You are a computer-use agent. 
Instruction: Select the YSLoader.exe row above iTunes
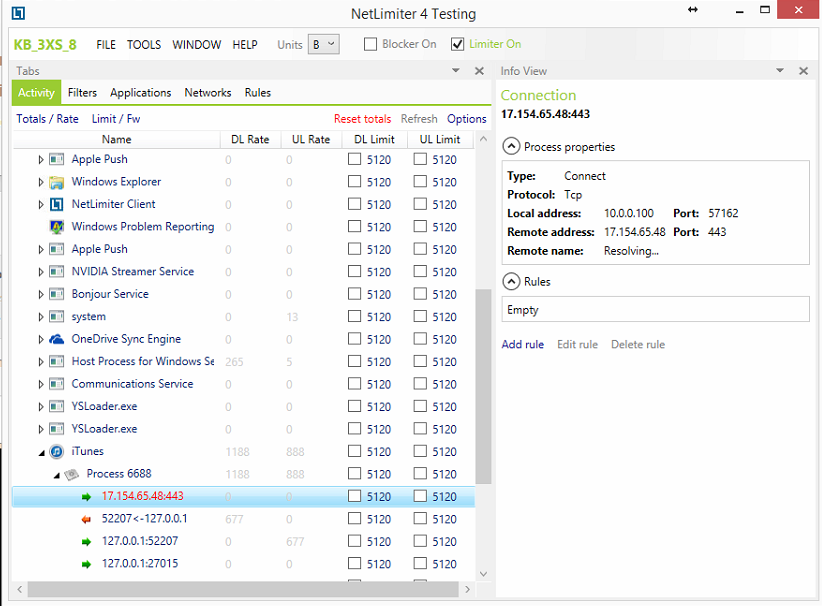(243, 429)
